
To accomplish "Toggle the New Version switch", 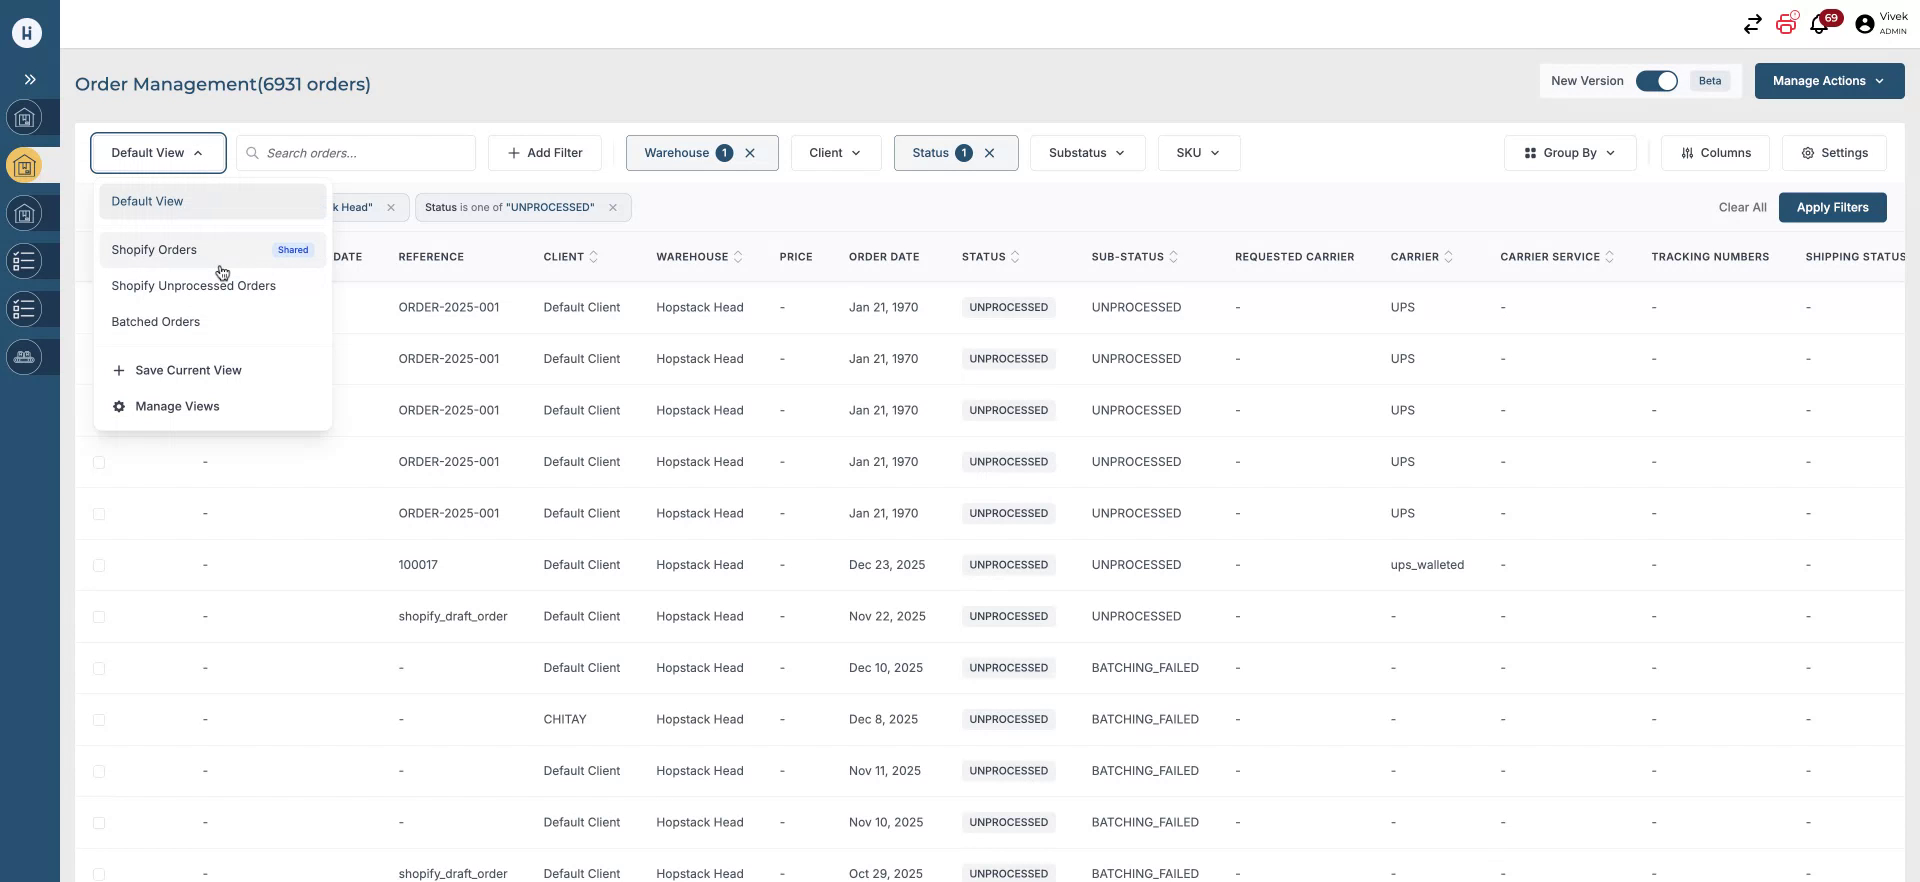I will pyautogui.click(x=1656, y=81).
